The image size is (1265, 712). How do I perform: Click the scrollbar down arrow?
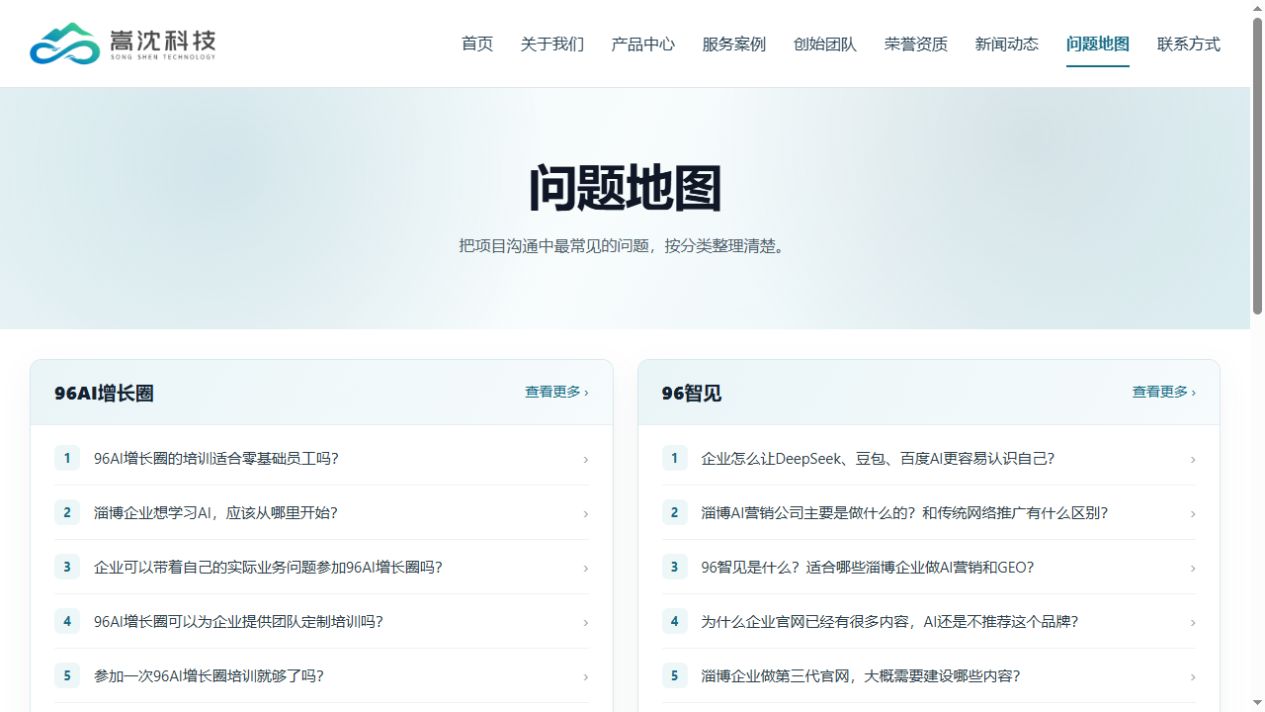click(x=1257, y=704)
